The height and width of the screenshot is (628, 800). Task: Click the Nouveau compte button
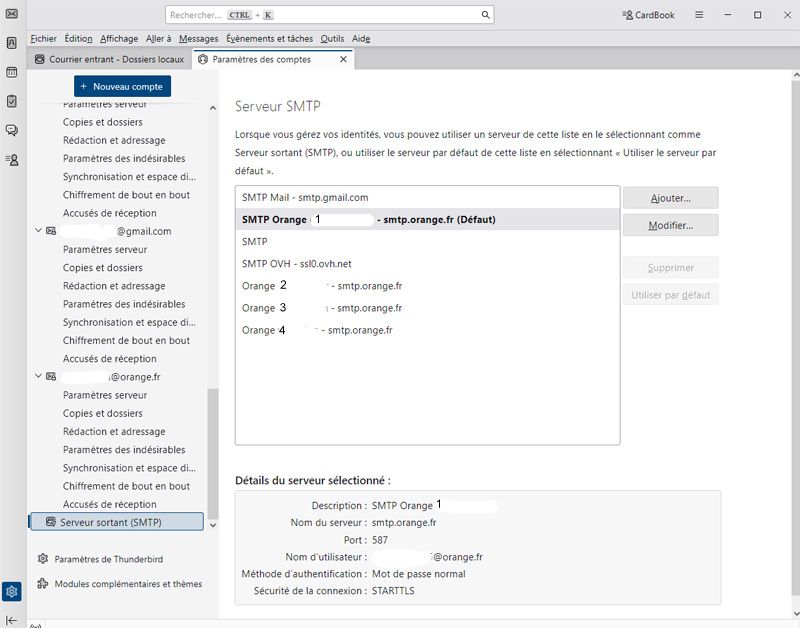coord(122,86)
